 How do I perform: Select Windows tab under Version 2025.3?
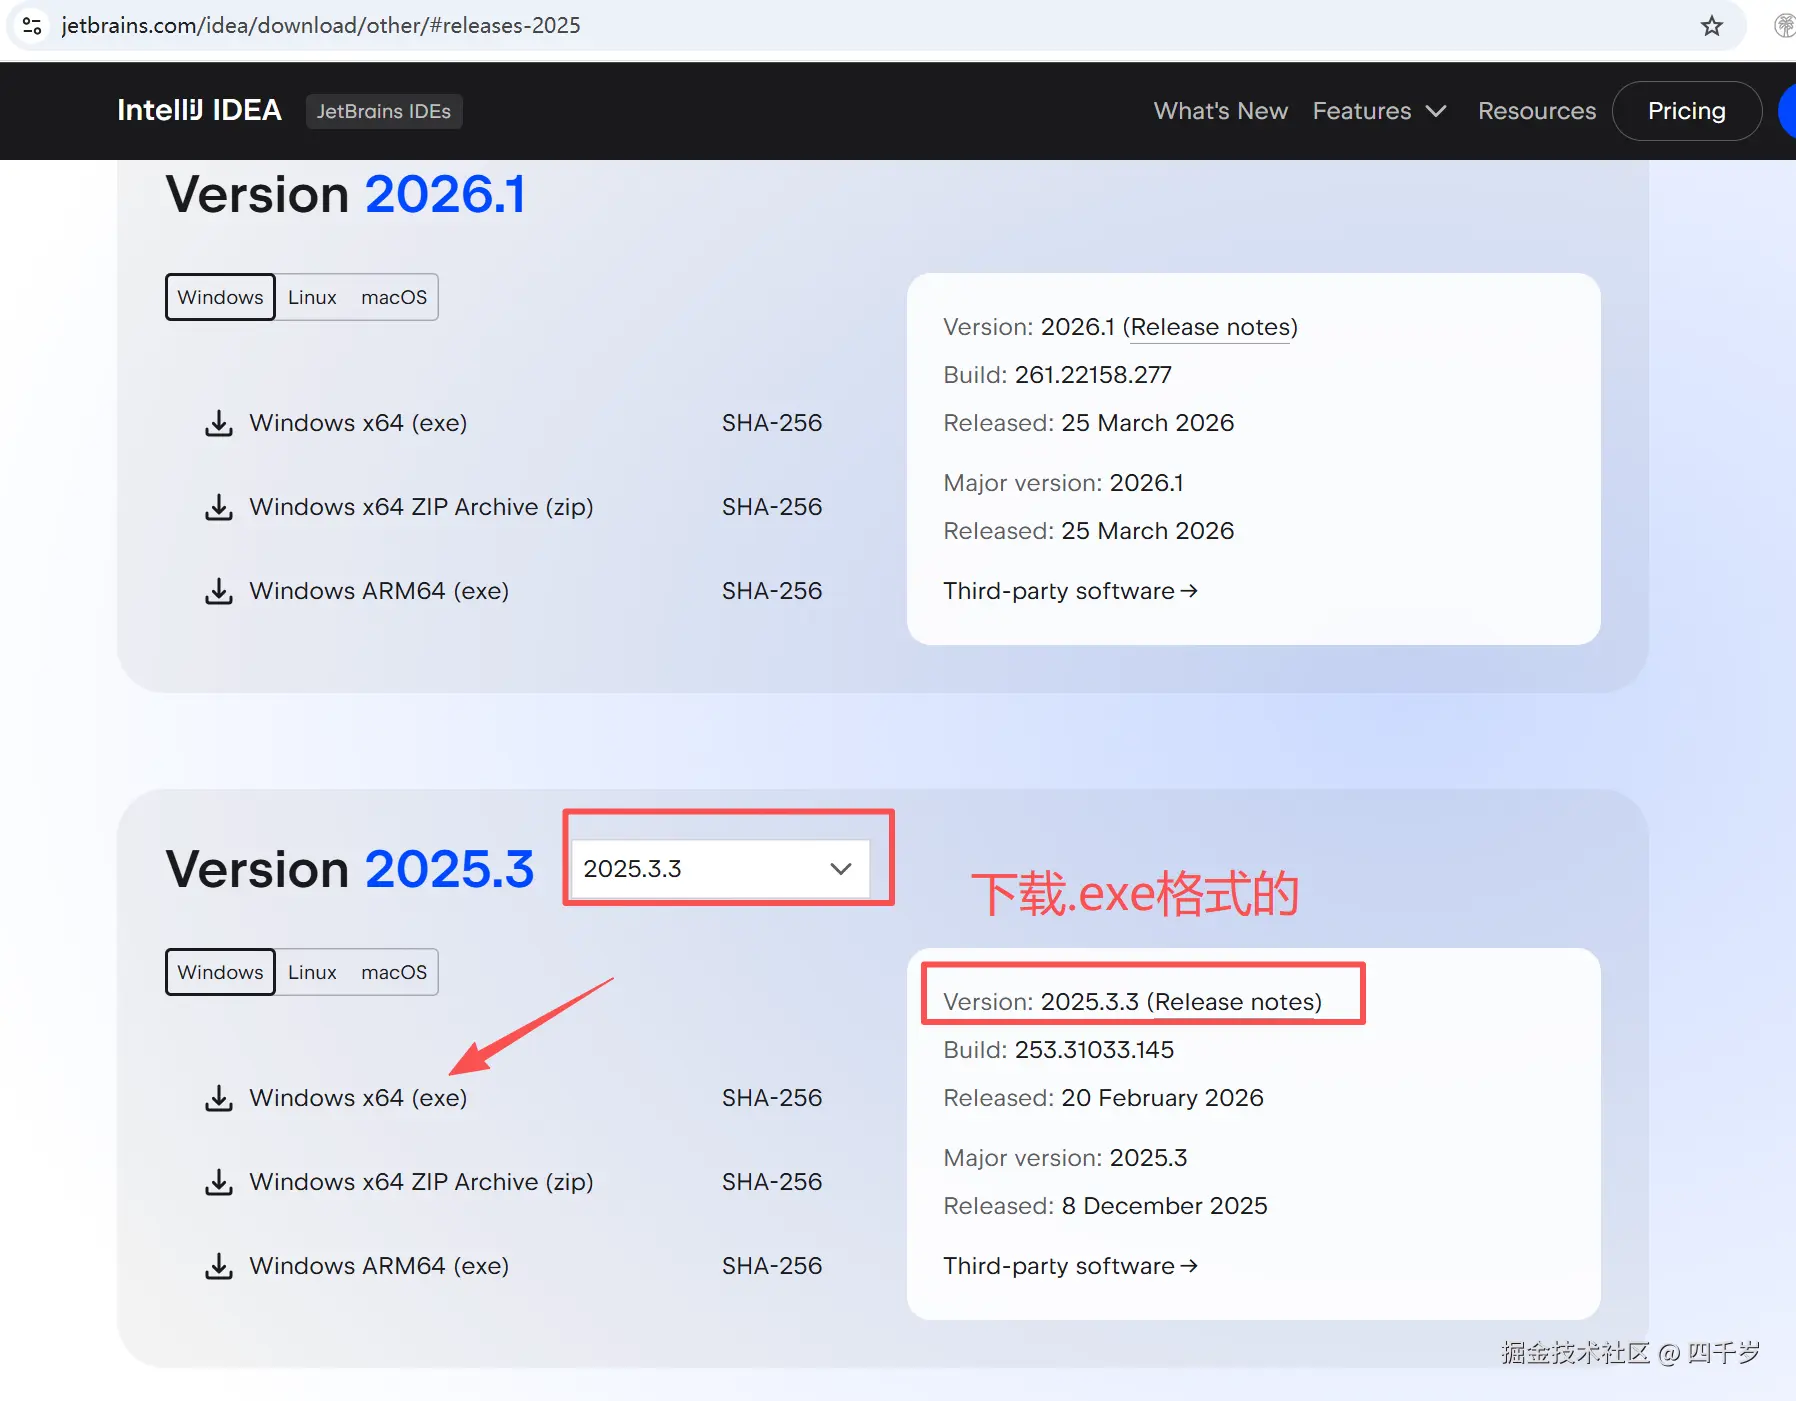point(220,972)
